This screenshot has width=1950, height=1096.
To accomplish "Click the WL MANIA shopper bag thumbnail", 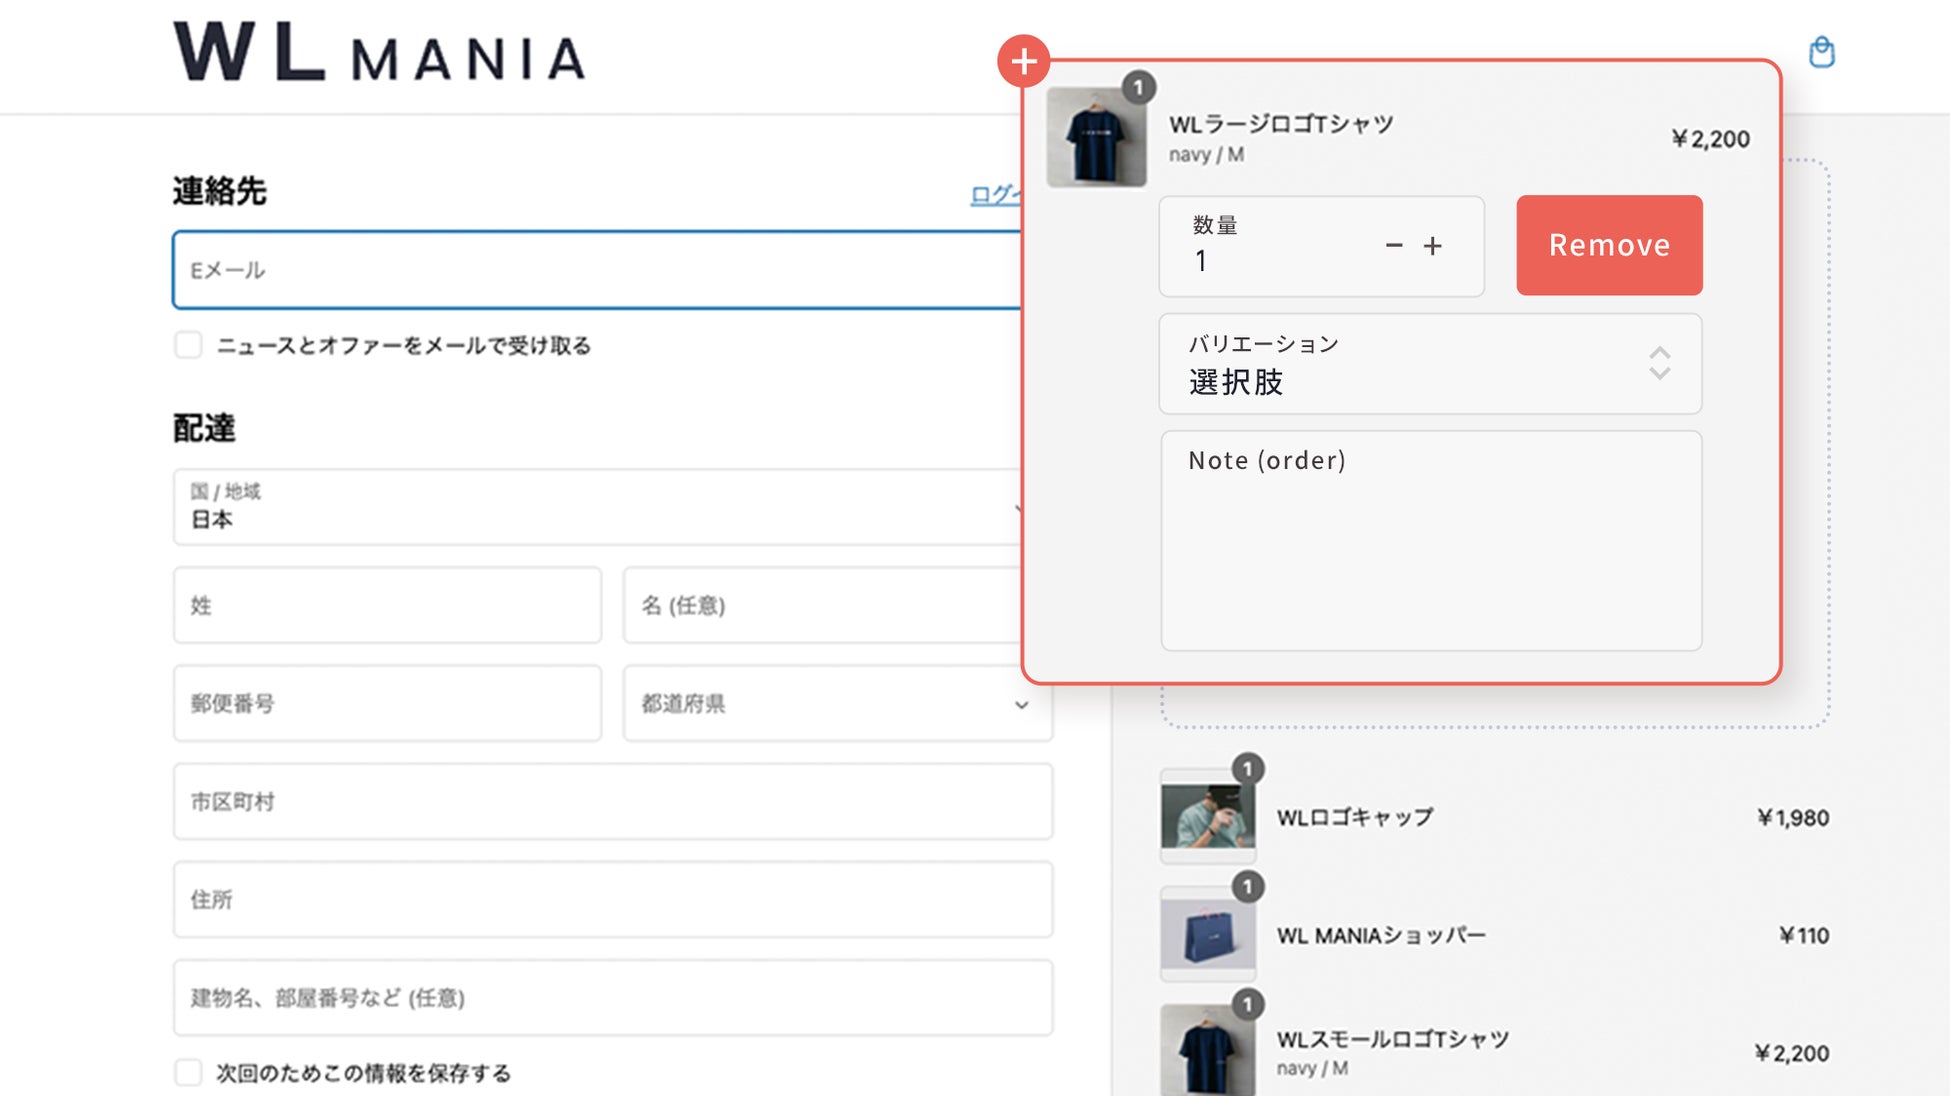I will [1207, 934].
